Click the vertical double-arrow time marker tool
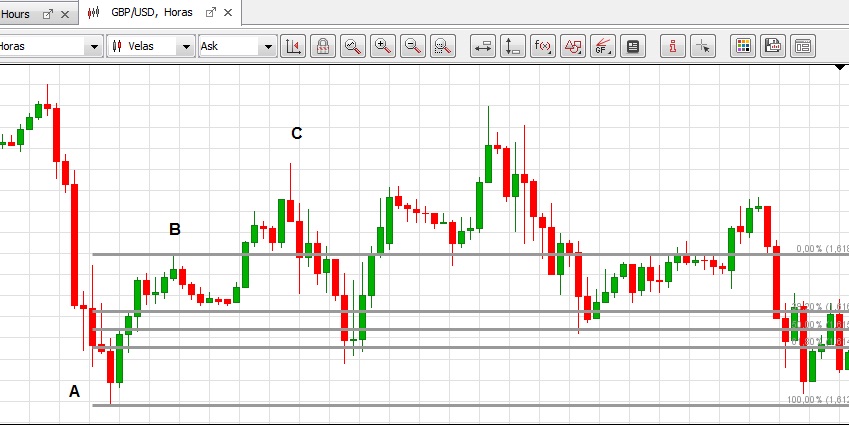The height and width of the screenshot is (425, 849). [x=513, y=46]
